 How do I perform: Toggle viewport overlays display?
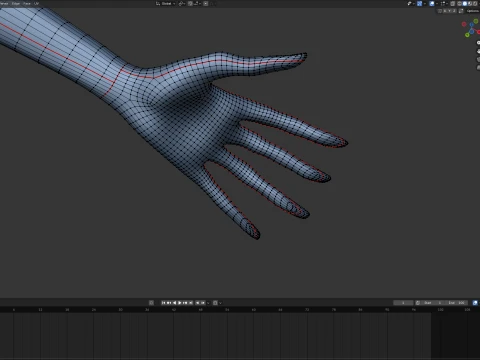(432, 4)
